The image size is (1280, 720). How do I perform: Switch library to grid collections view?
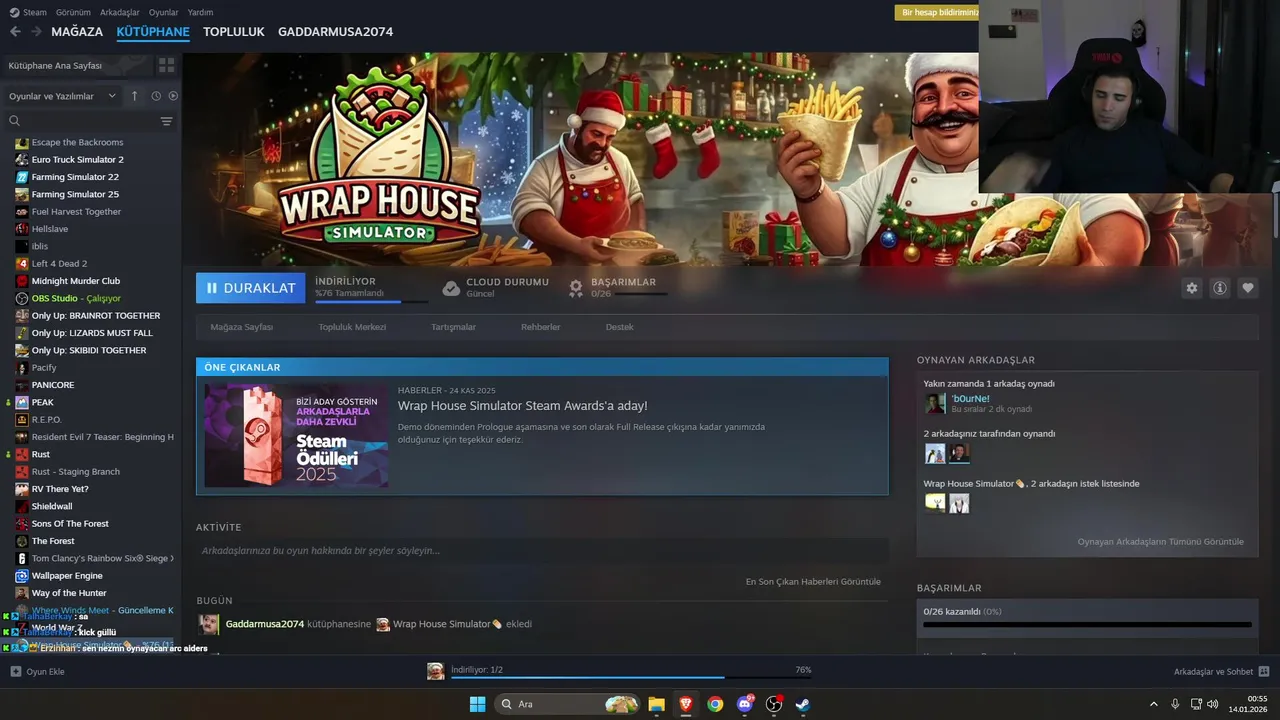point(166,65)
